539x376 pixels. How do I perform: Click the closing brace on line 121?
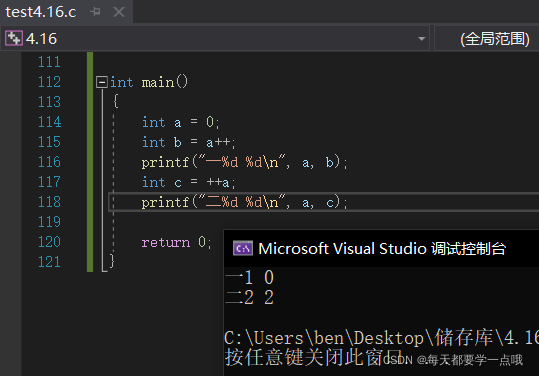112,261
